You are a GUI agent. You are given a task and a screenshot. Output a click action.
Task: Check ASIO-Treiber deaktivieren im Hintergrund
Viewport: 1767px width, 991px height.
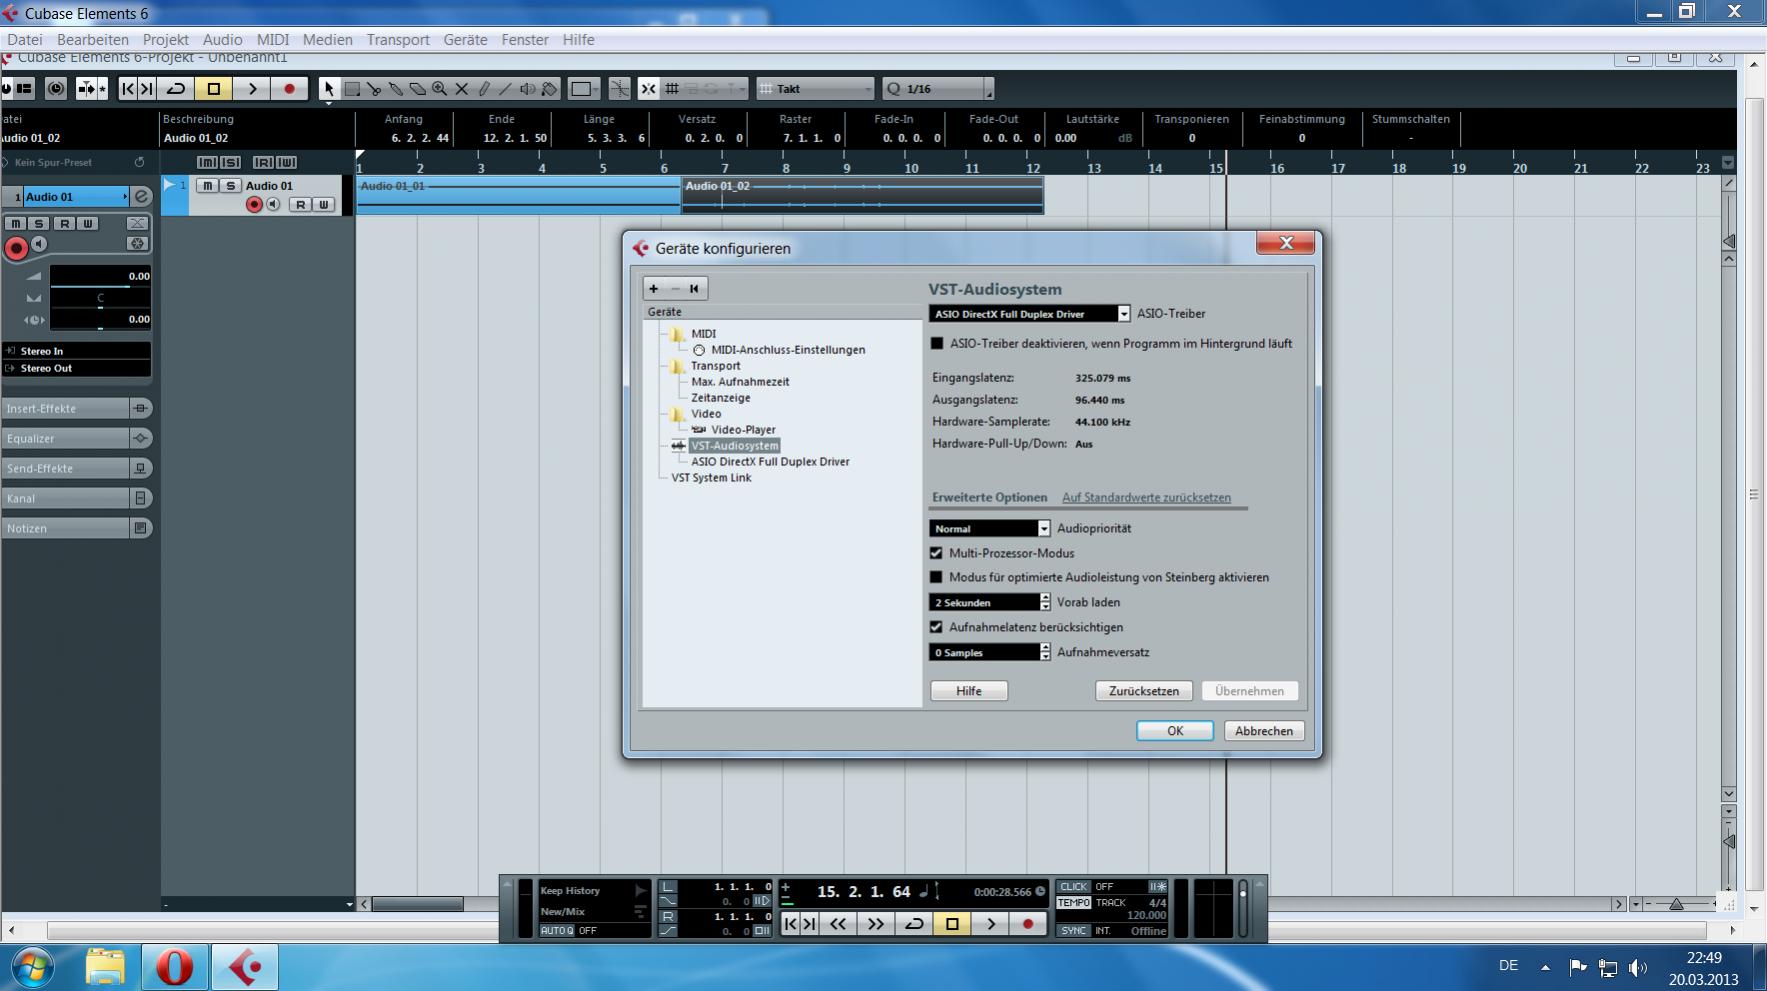[x=937, y=343]
